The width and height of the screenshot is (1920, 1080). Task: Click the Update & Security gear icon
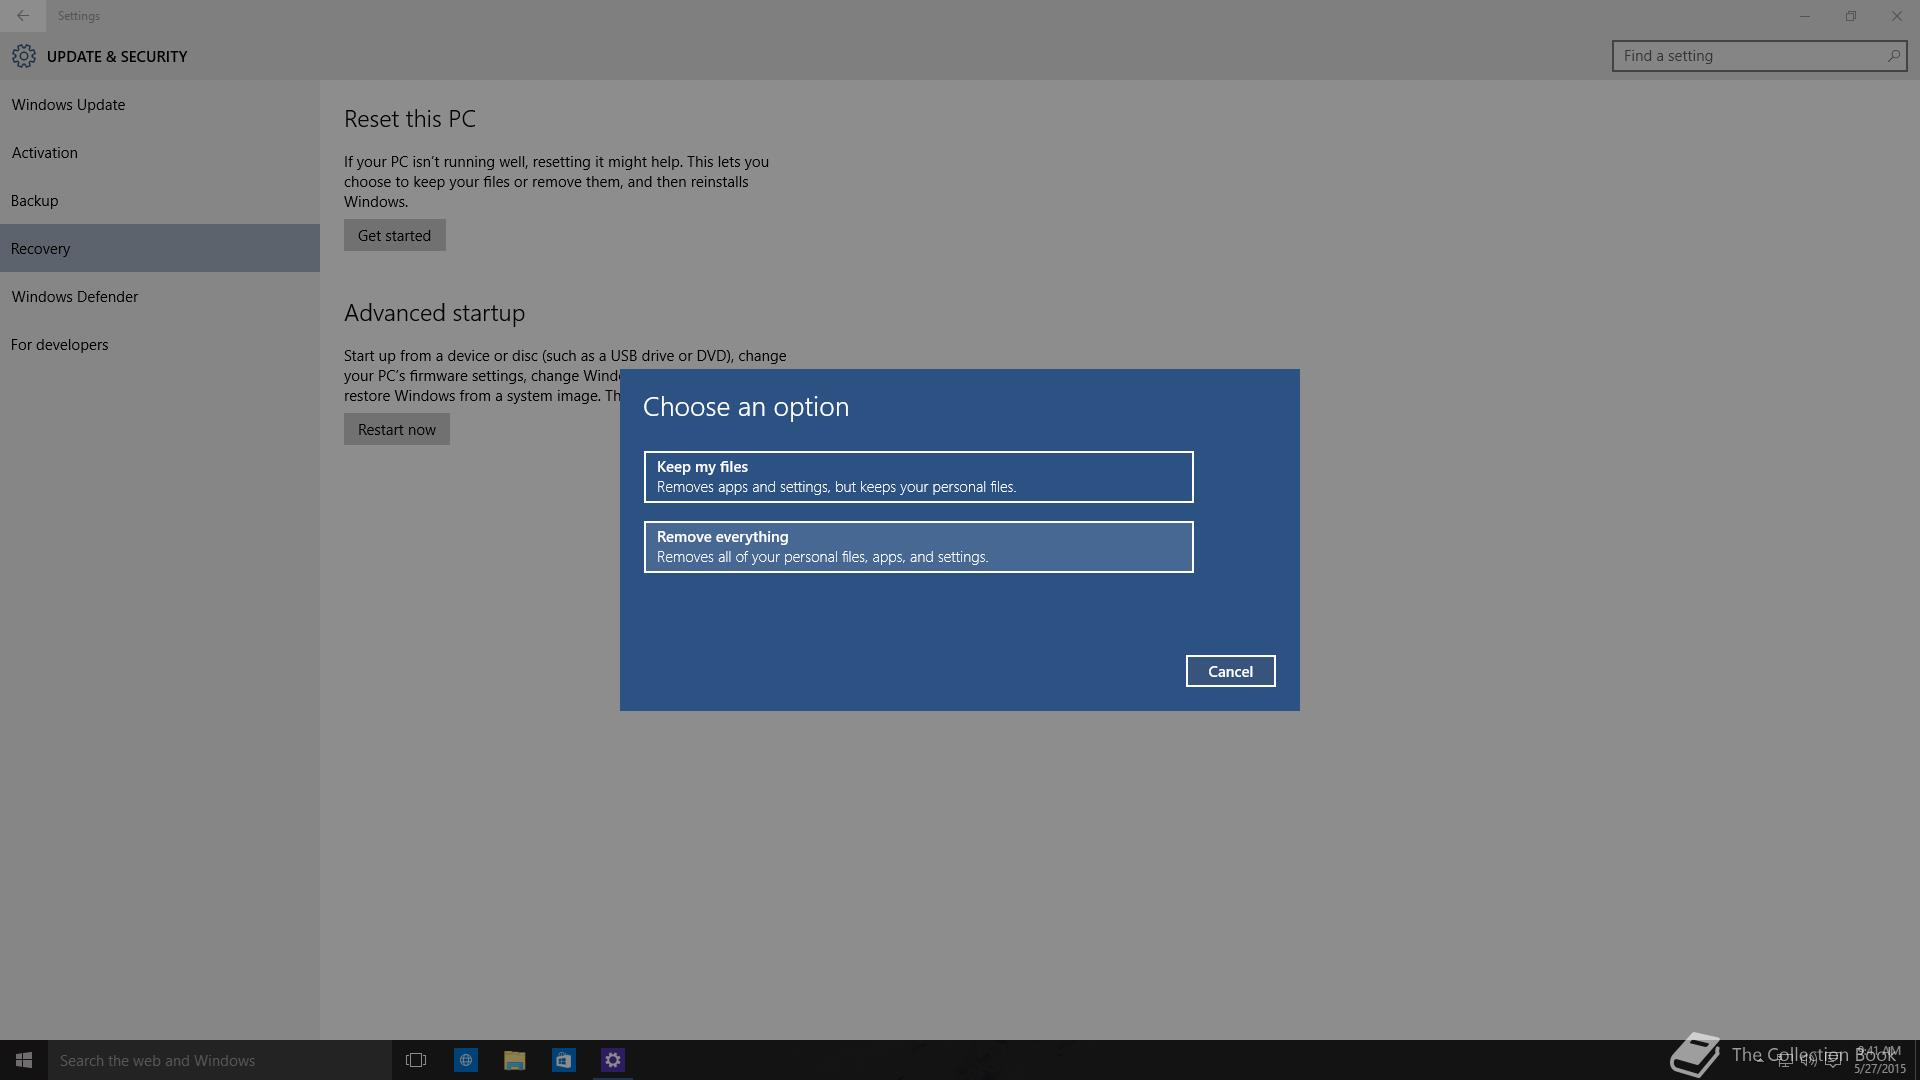[x=24, y=56]
